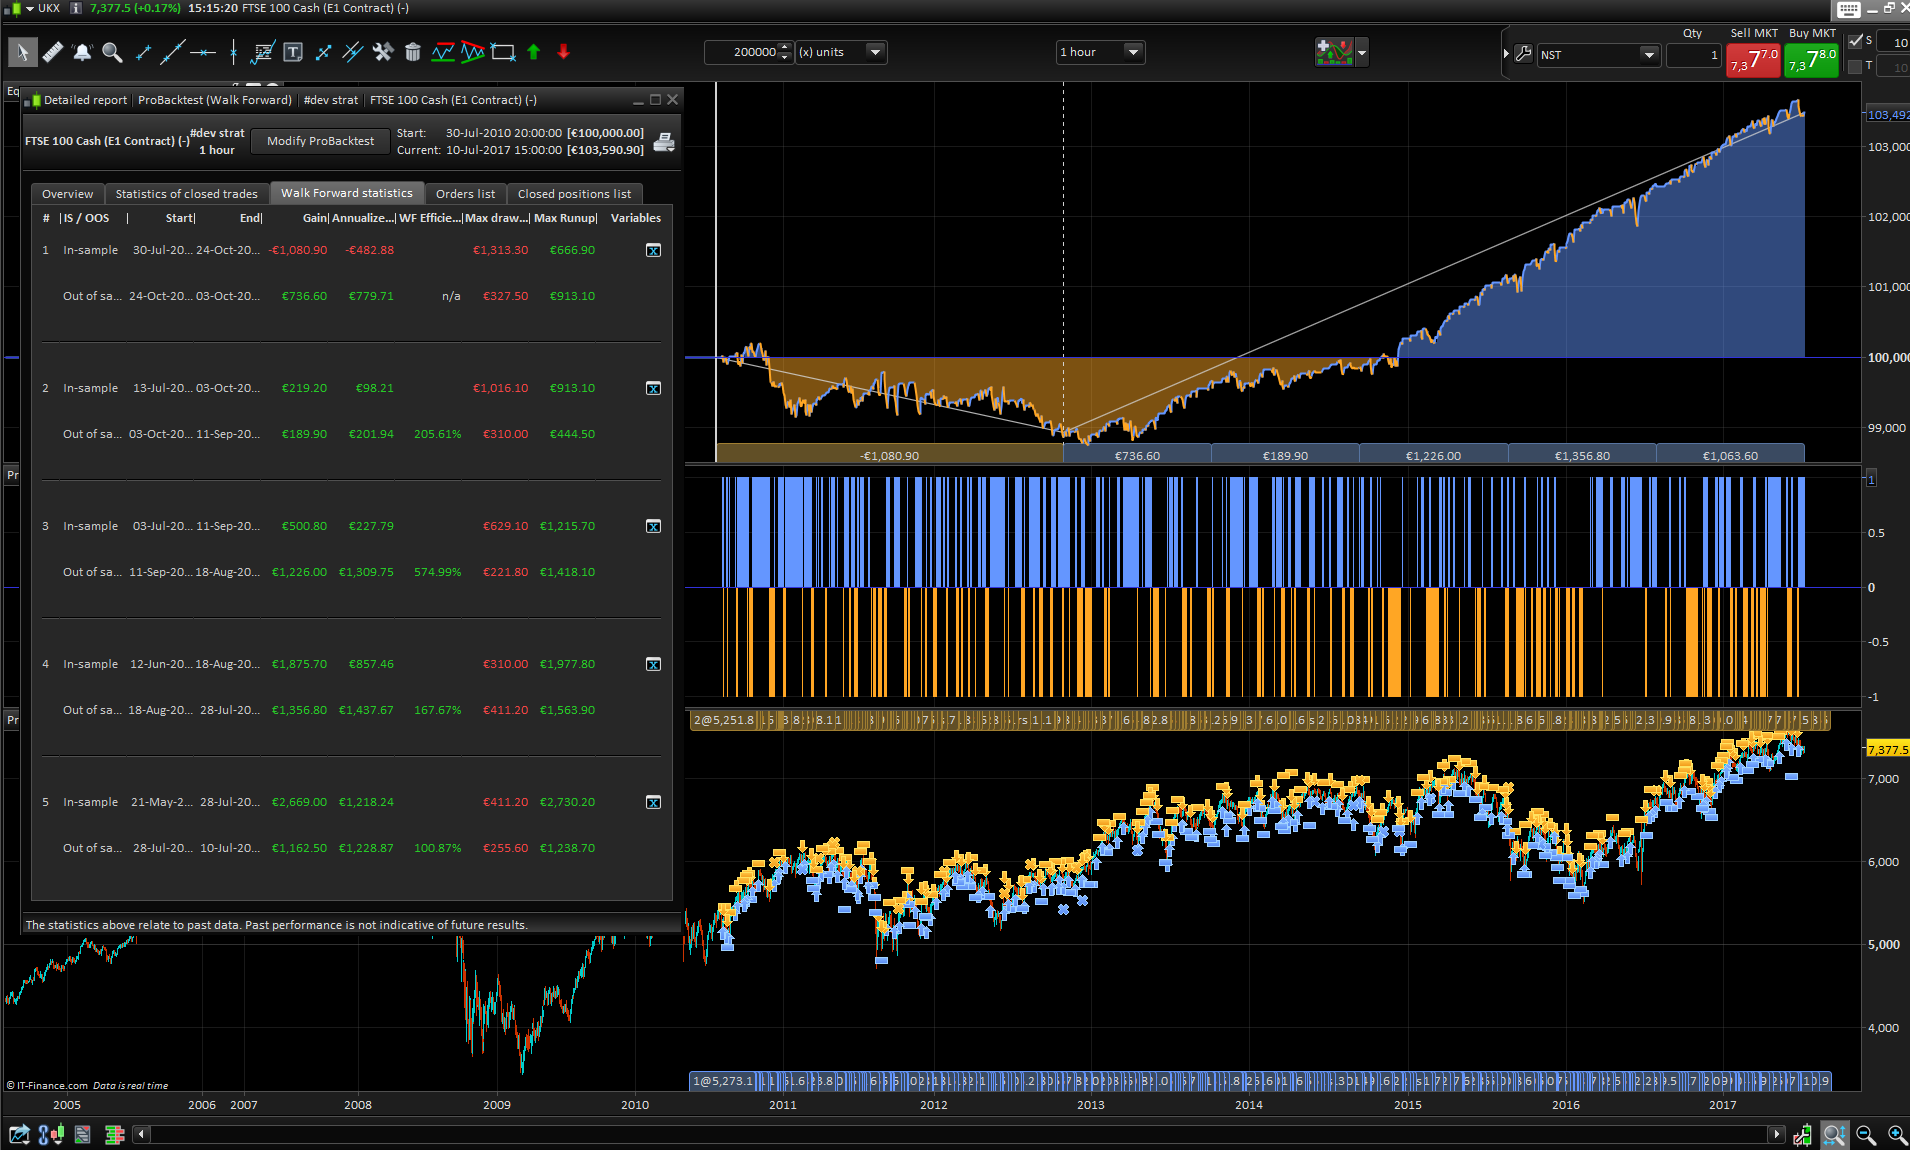Switch to the Overview tab

(67, 194)
